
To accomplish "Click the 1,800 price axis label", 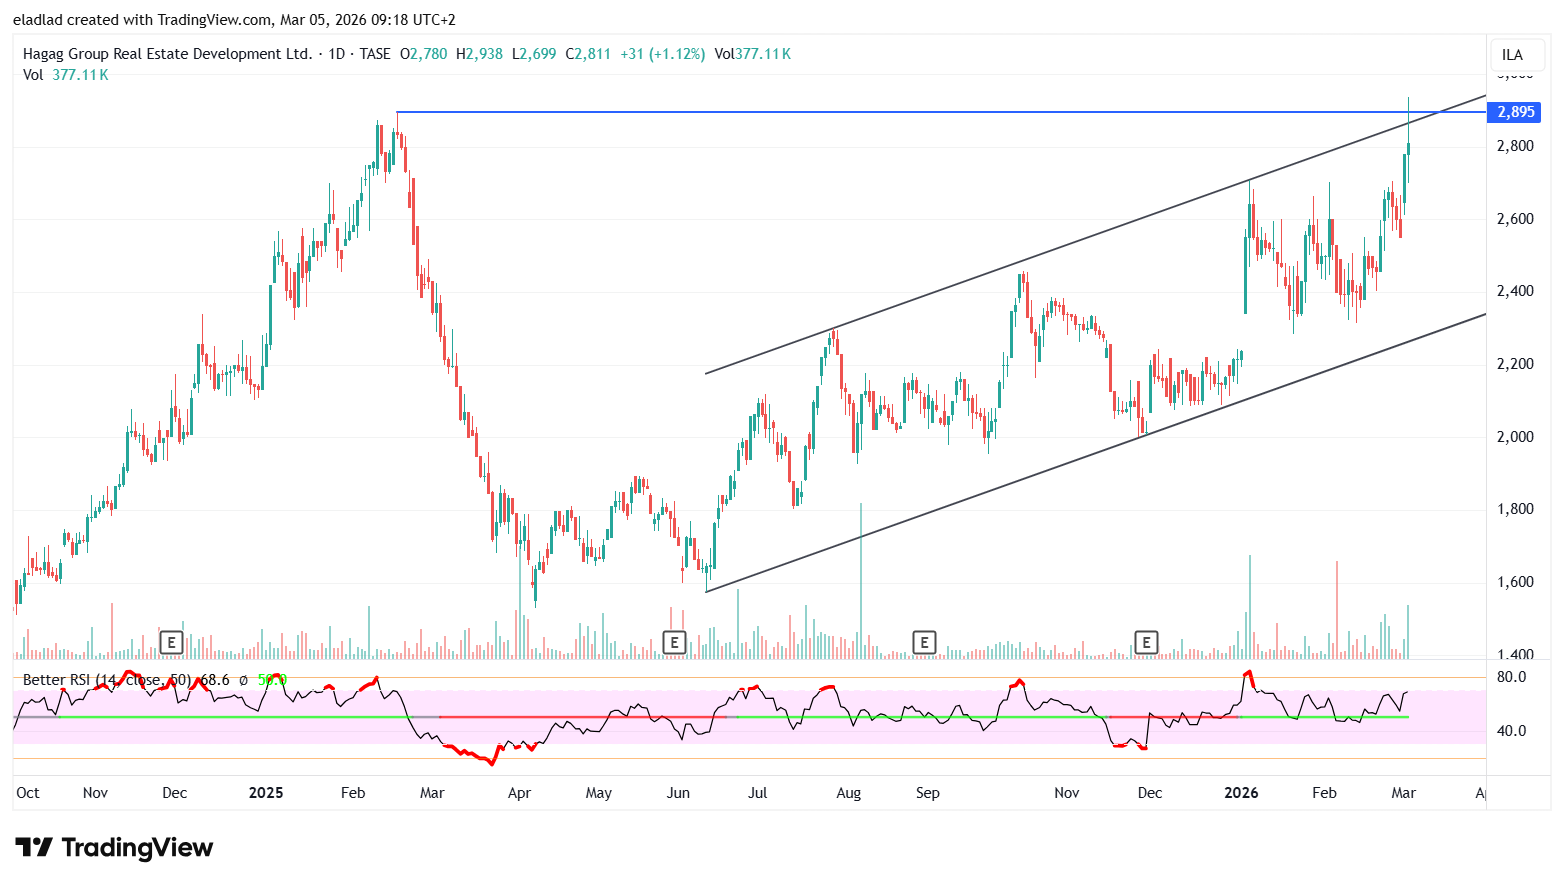I will click(x=1515, y=509).
